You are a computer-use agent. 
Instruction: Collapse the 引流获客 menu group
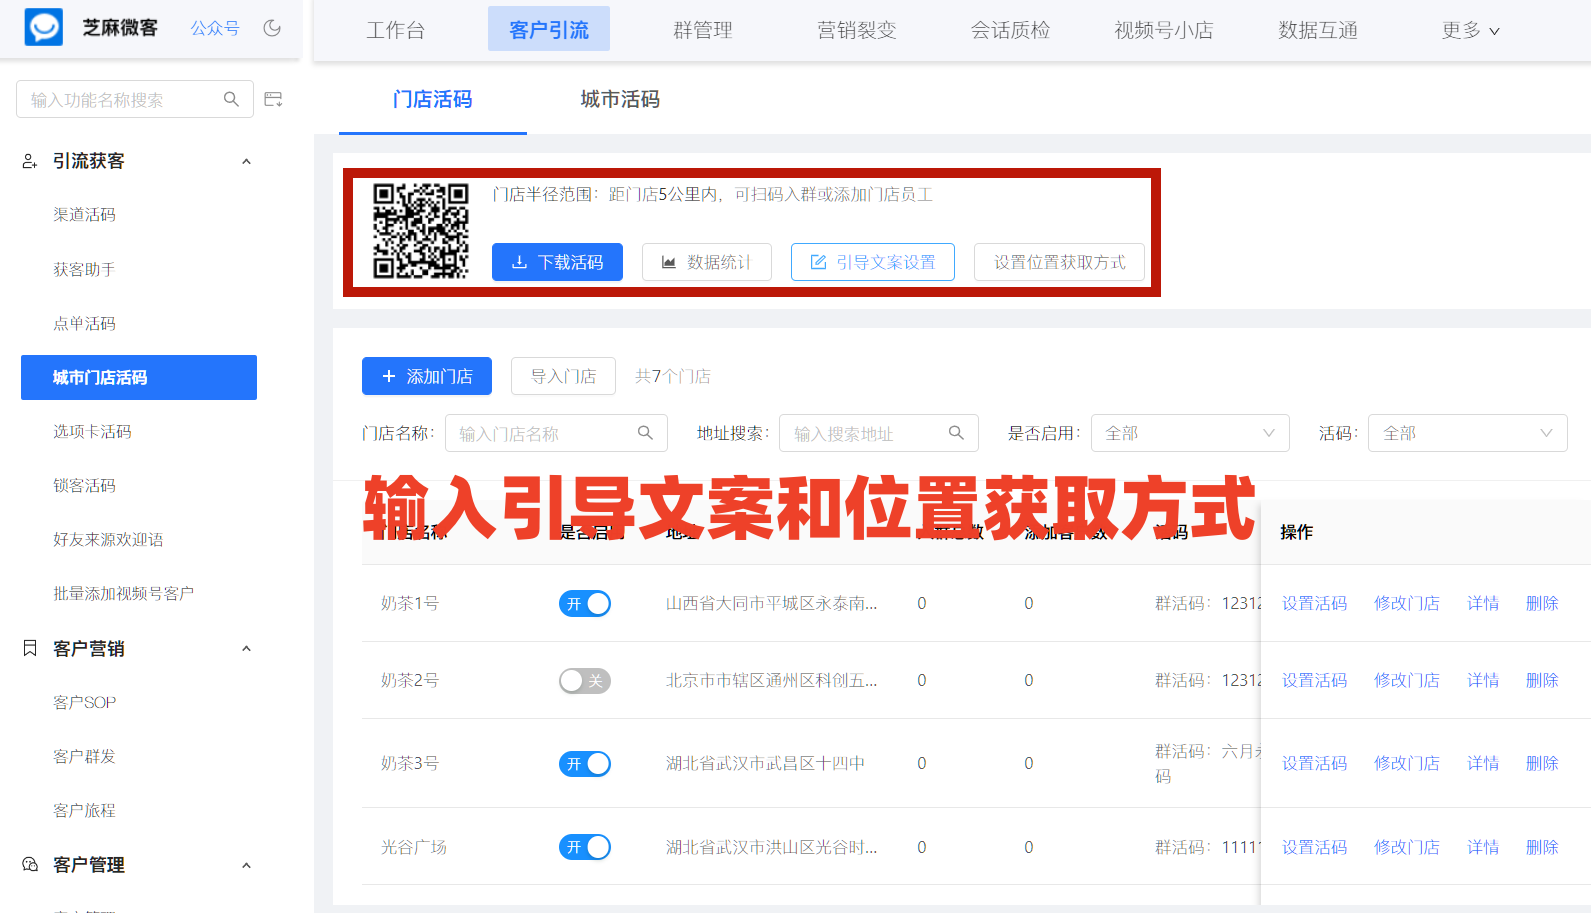246,161
